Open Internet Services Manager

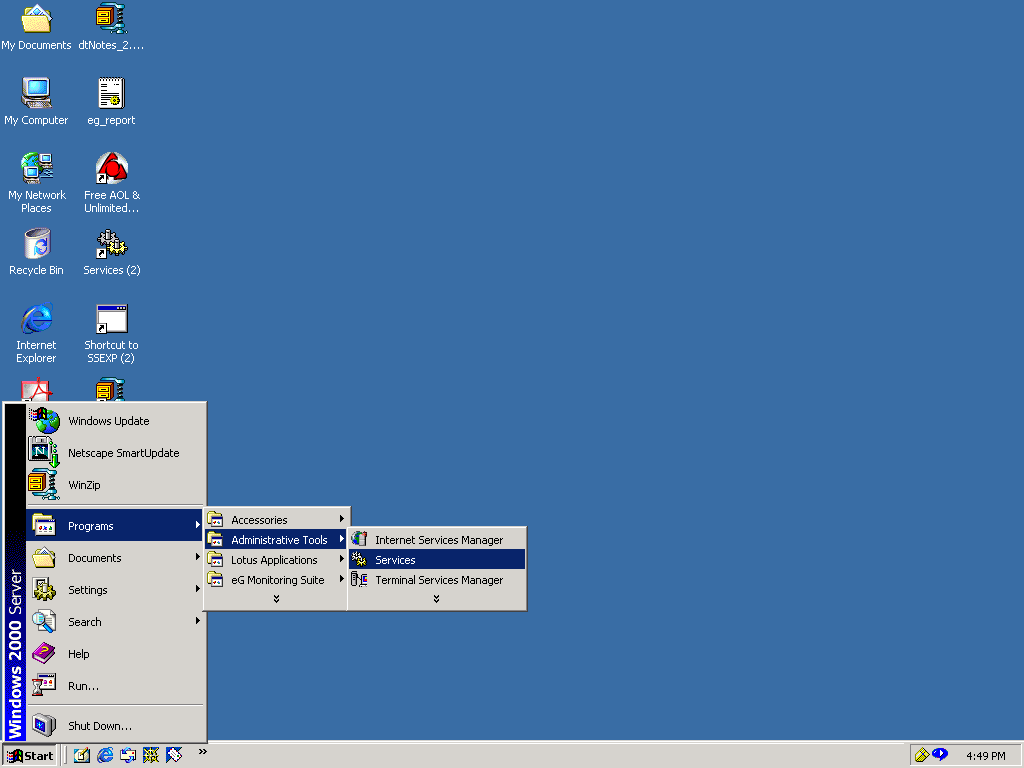tap(437, 540)
